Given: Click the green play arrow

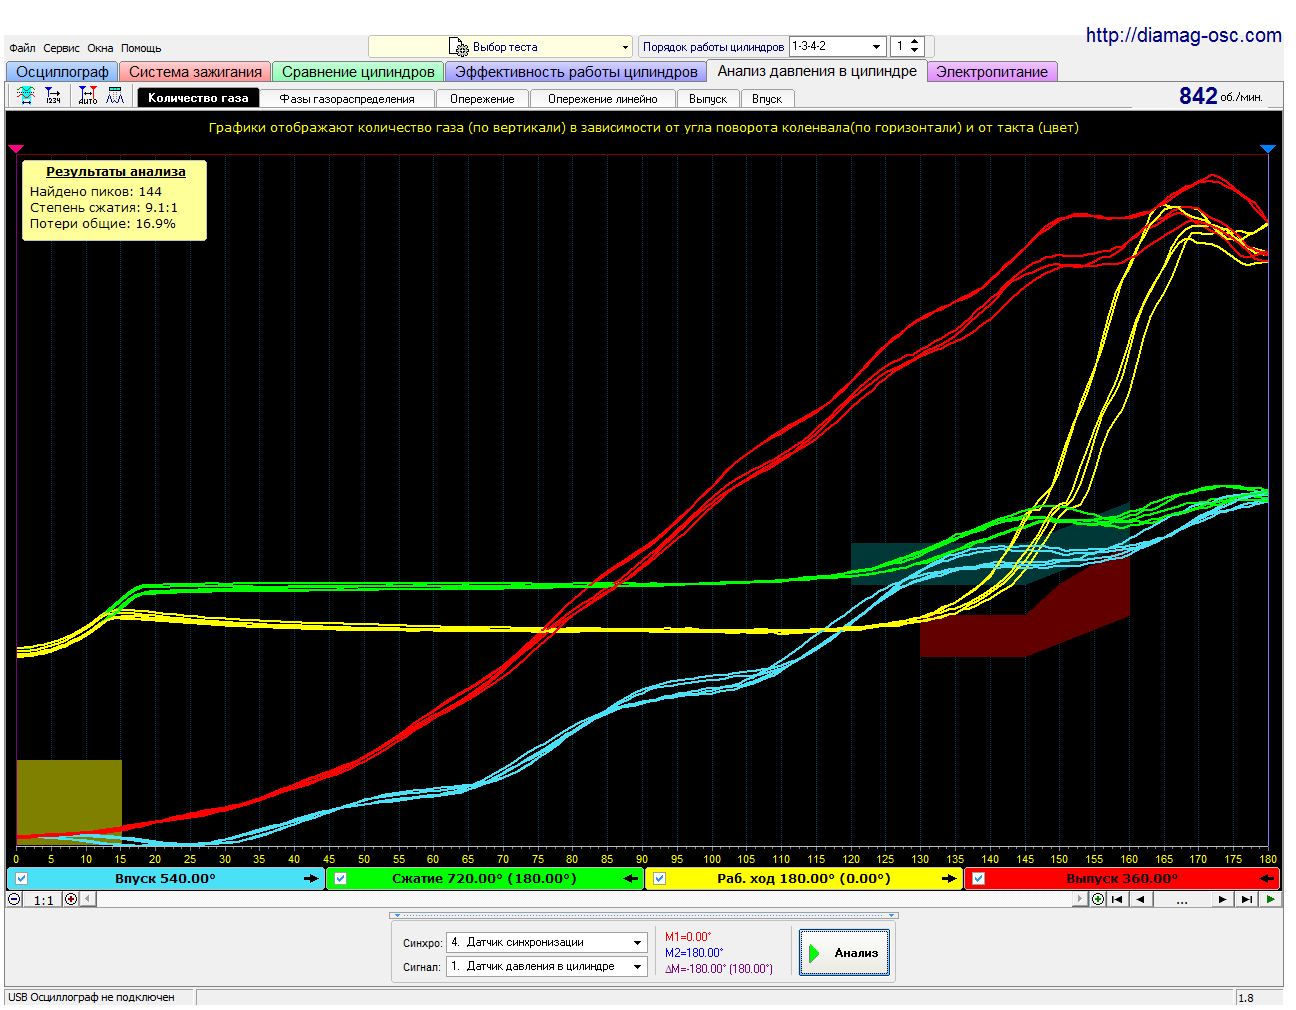Looking at the screenshot, I should [1270, 899].
